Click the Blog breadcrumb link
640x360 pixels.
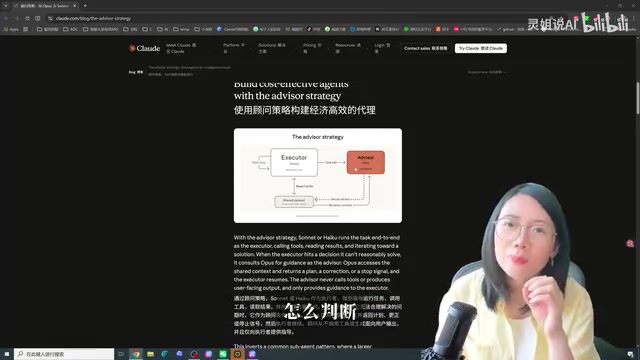pyautogui.click(x=136, y=72)
